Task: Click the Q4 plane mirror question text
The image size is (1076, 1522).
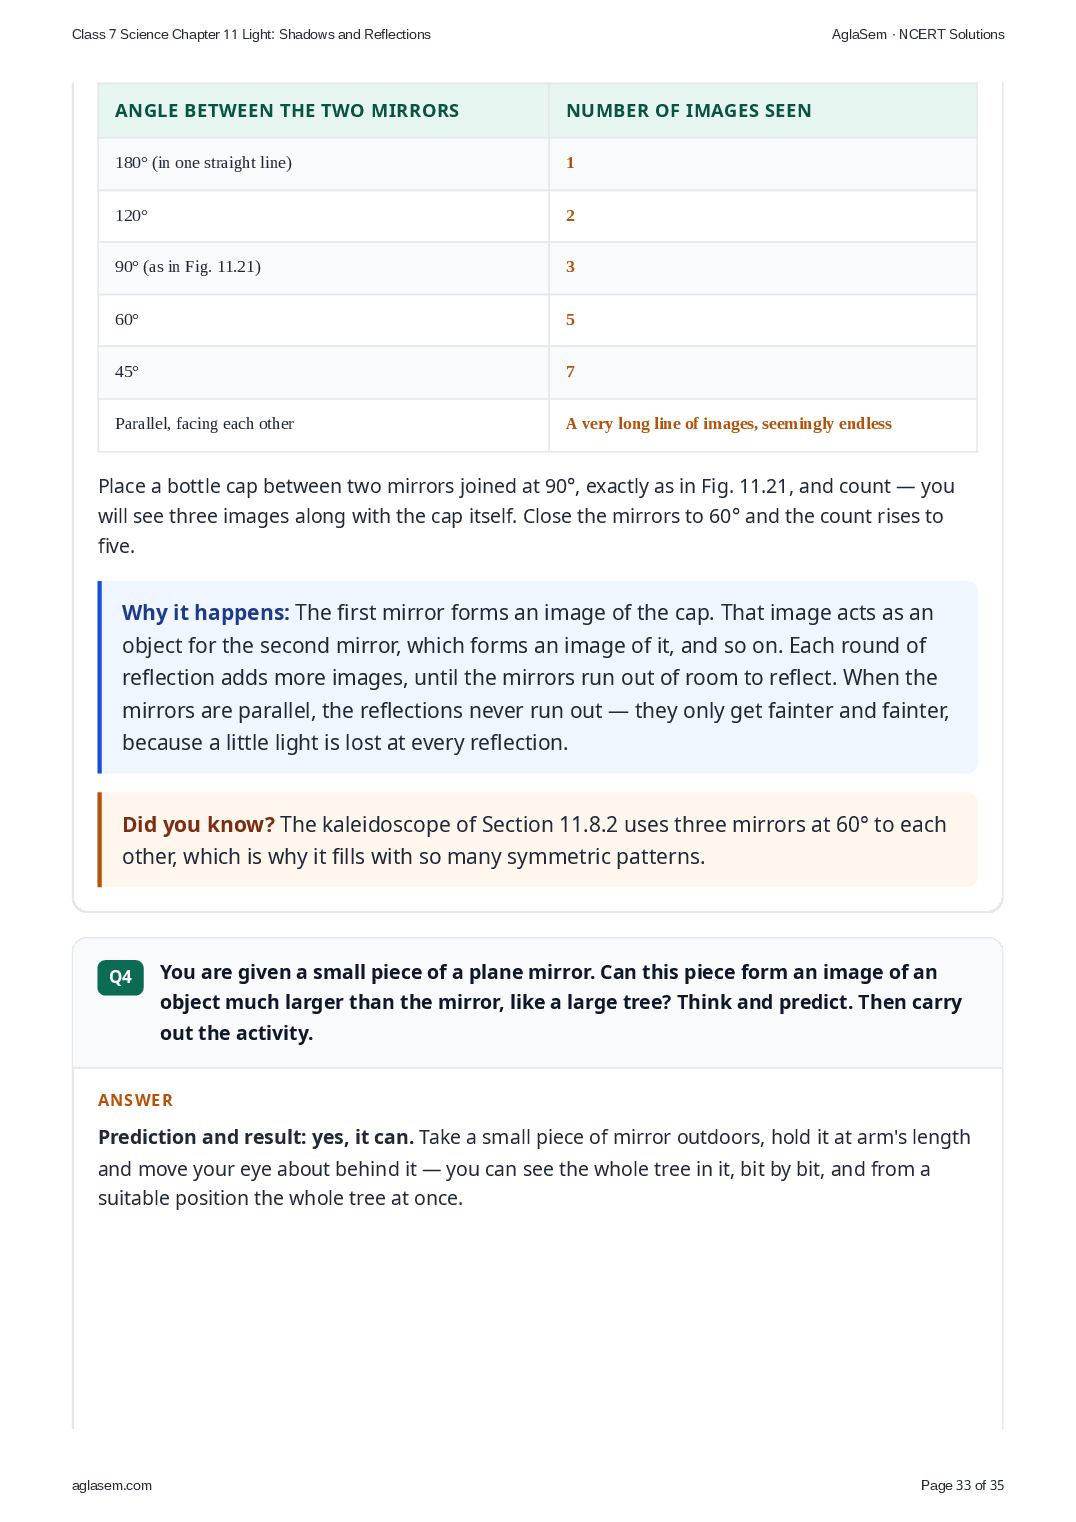Action: (561, 1002)
